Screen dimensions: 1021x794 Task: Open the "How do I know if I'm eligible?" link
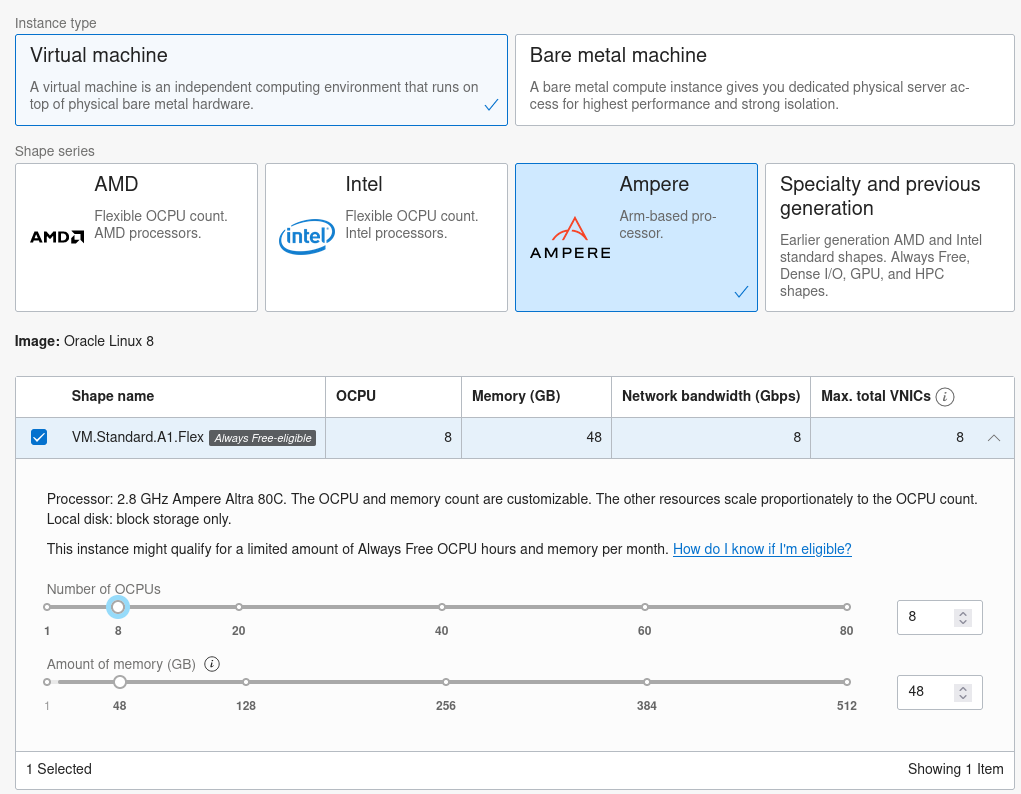[x=762, y=549]
